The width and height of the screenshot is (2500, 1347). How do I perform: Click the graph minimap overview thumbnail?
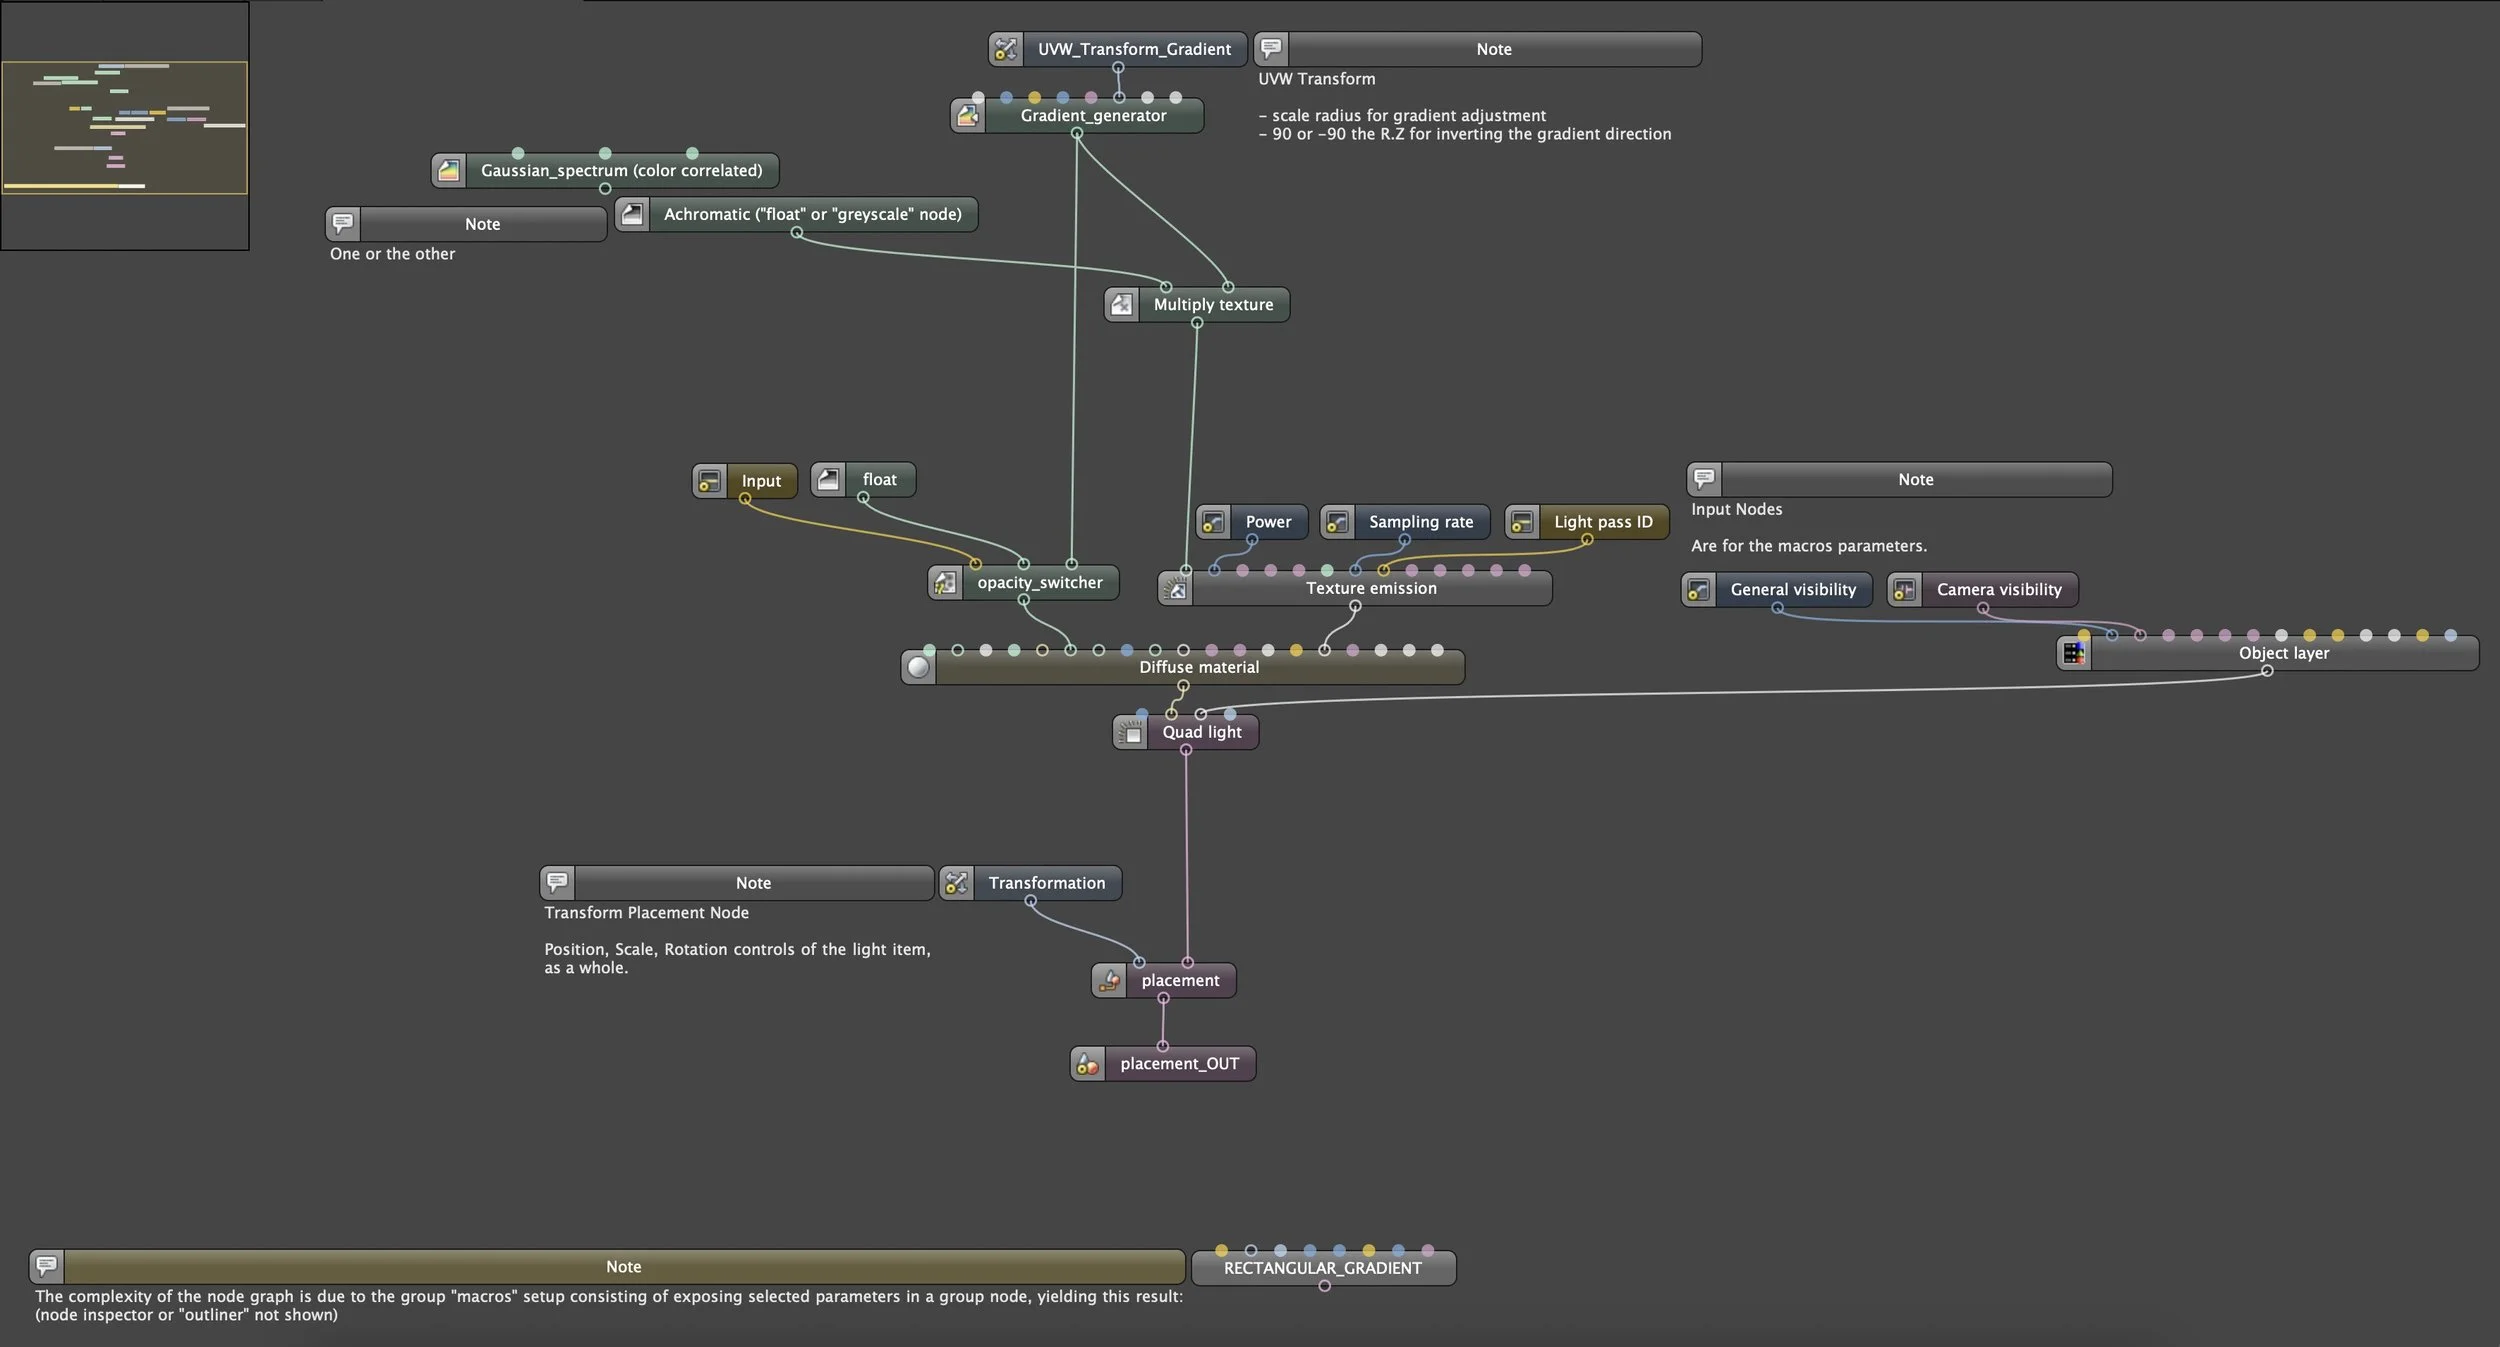click(x=124, y=126)
